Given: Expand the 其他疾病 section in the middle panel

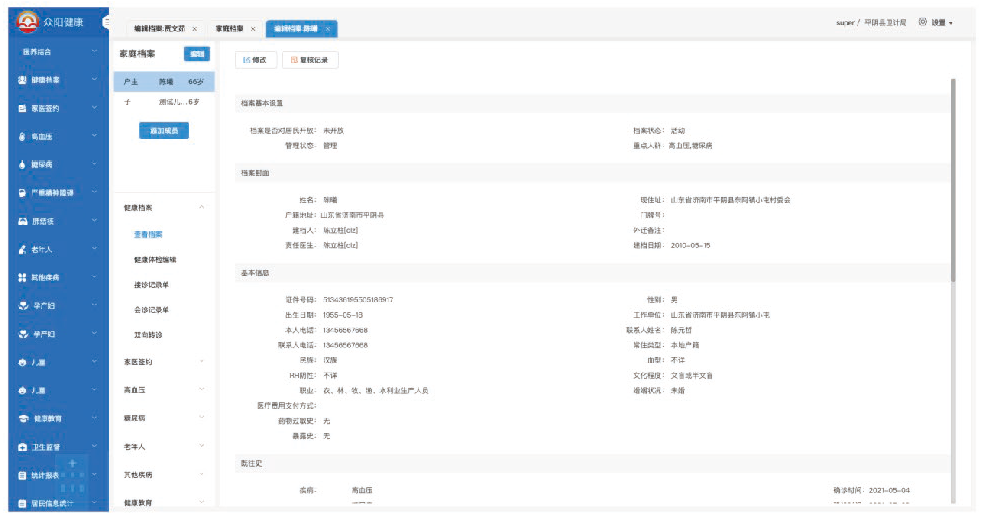Looking at the screenshot, I should point(202,474).
